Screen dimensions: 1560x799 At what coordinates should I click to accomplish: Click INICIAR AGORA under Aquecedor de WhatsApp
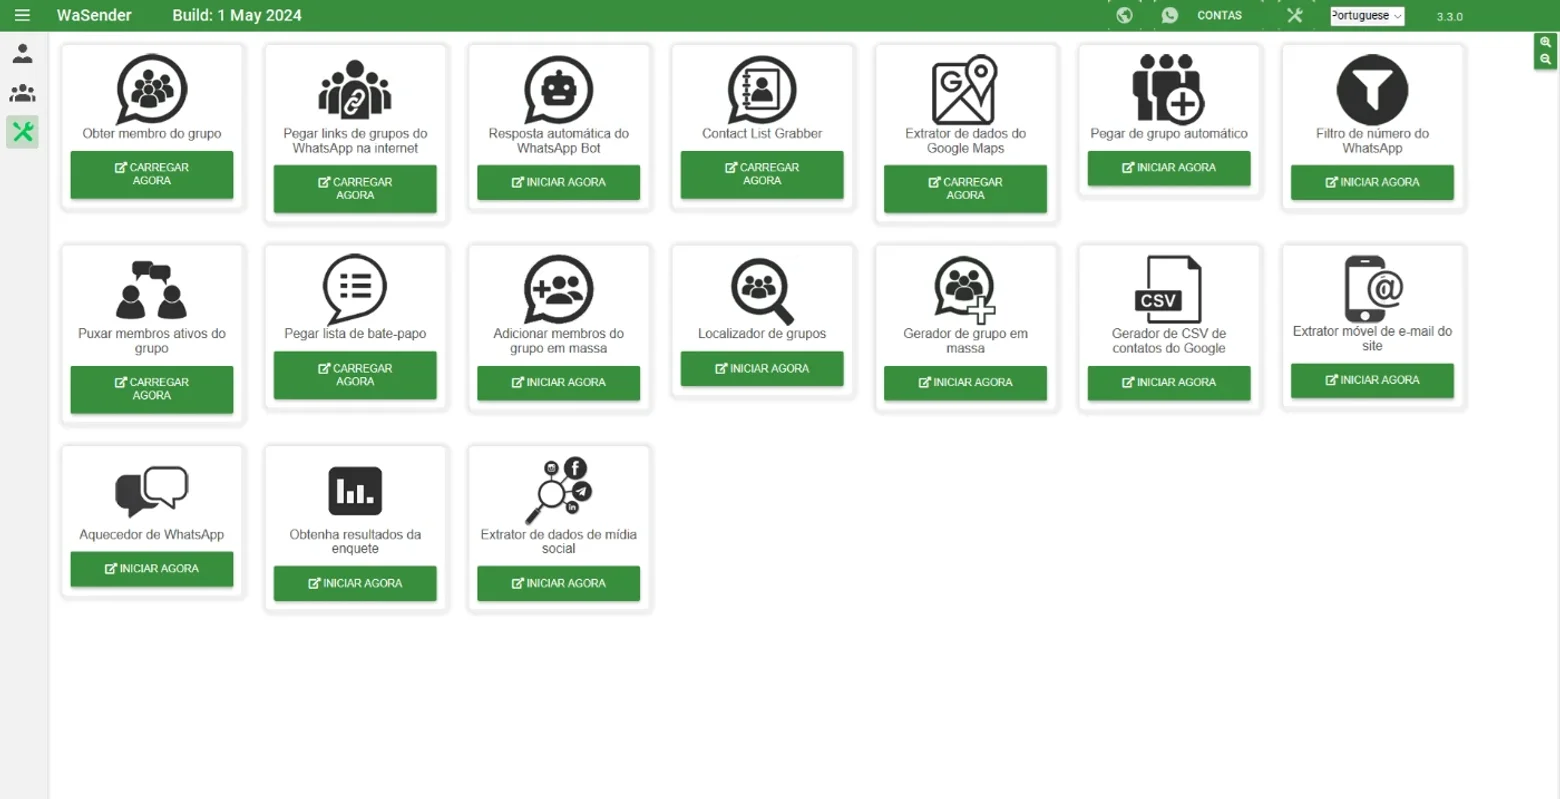click(152, 569)
